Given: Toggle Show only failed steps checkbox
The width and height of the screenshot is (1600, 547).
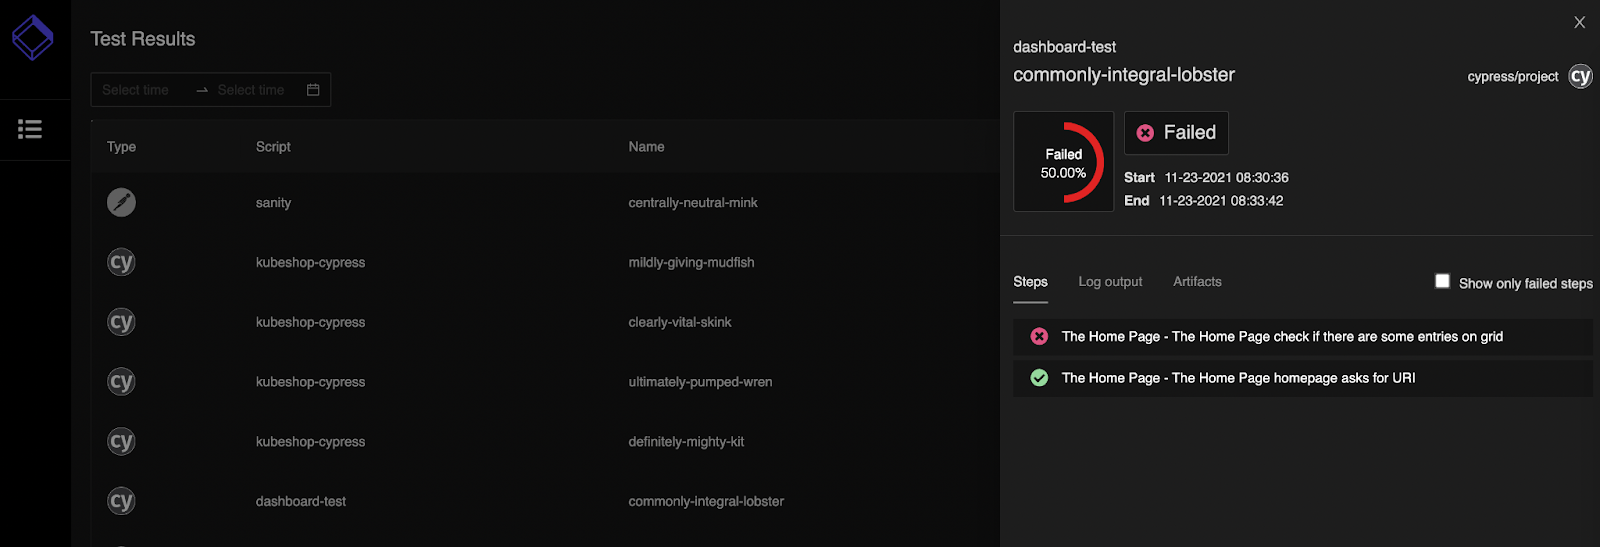Looking at the screenshot, I should (x=1442, y=281).
